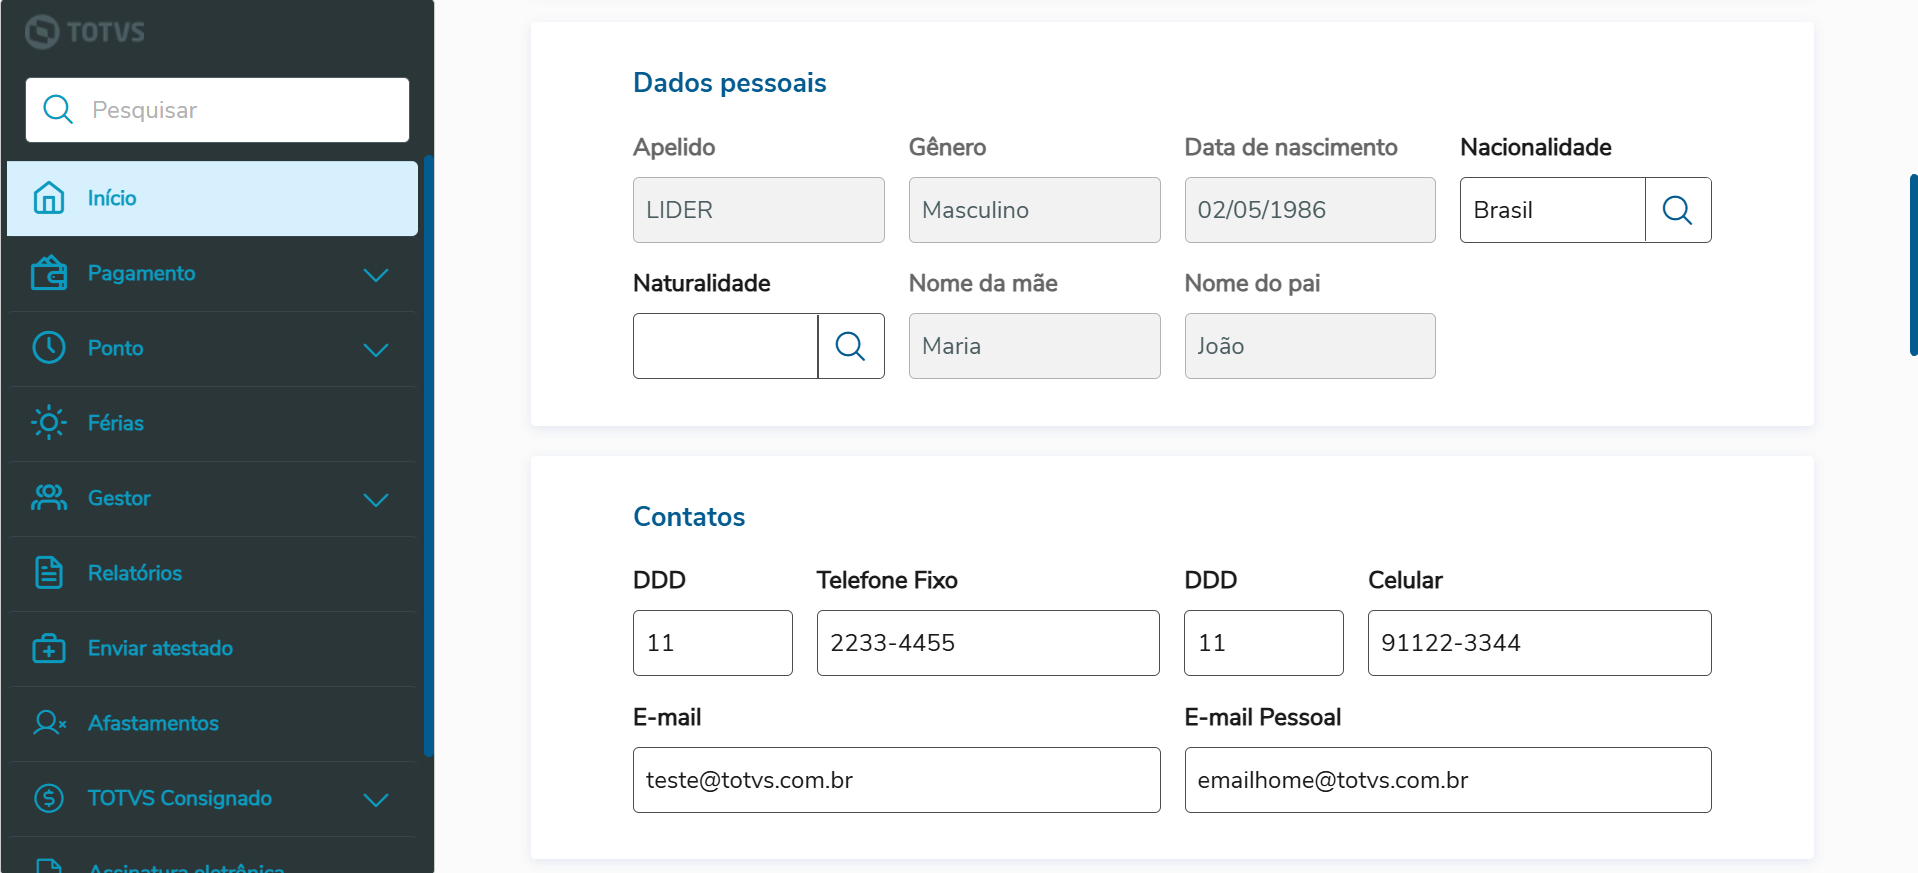Click the page vertical scrollbar thumb
The image size is (1918, 873).
1913,265
